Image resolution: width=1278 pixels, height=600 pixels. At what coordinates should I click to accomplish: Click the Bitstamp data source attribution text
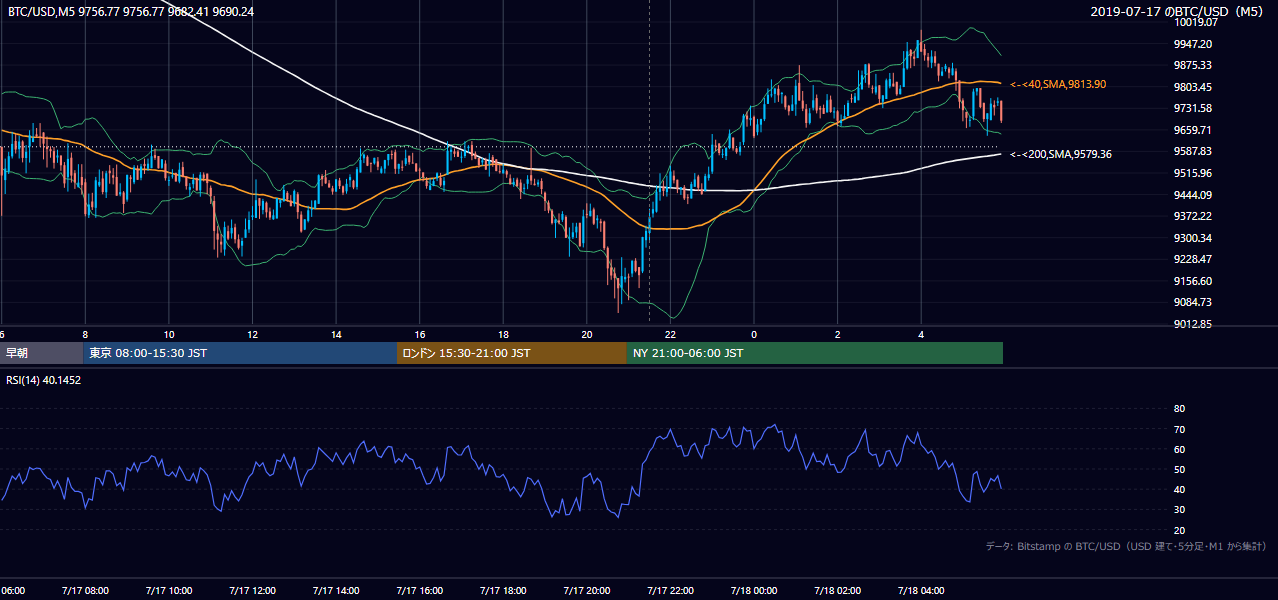1126,546
